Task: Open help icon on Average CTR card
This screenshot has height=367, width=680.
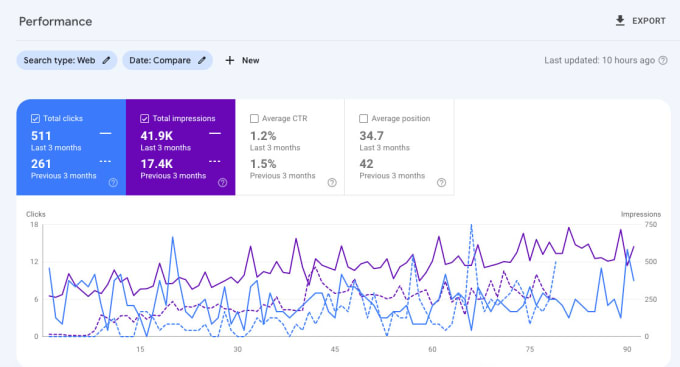Action: 332,183
